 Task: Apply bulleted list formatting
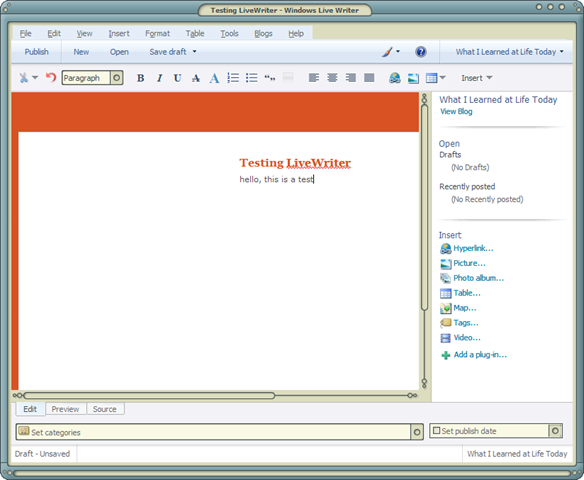click(252, 78)
